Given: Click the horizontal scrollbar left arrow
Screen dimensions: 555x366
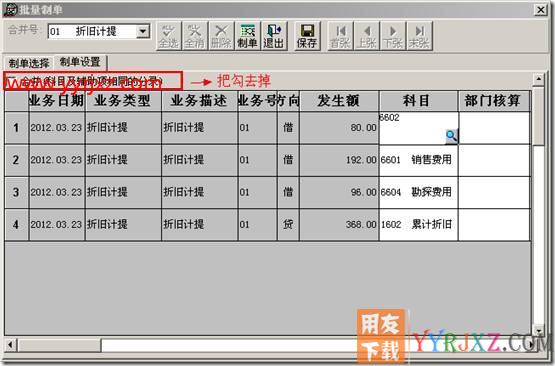Looking at the screenshot, I should pyautogui.click(x=10, y=345).
